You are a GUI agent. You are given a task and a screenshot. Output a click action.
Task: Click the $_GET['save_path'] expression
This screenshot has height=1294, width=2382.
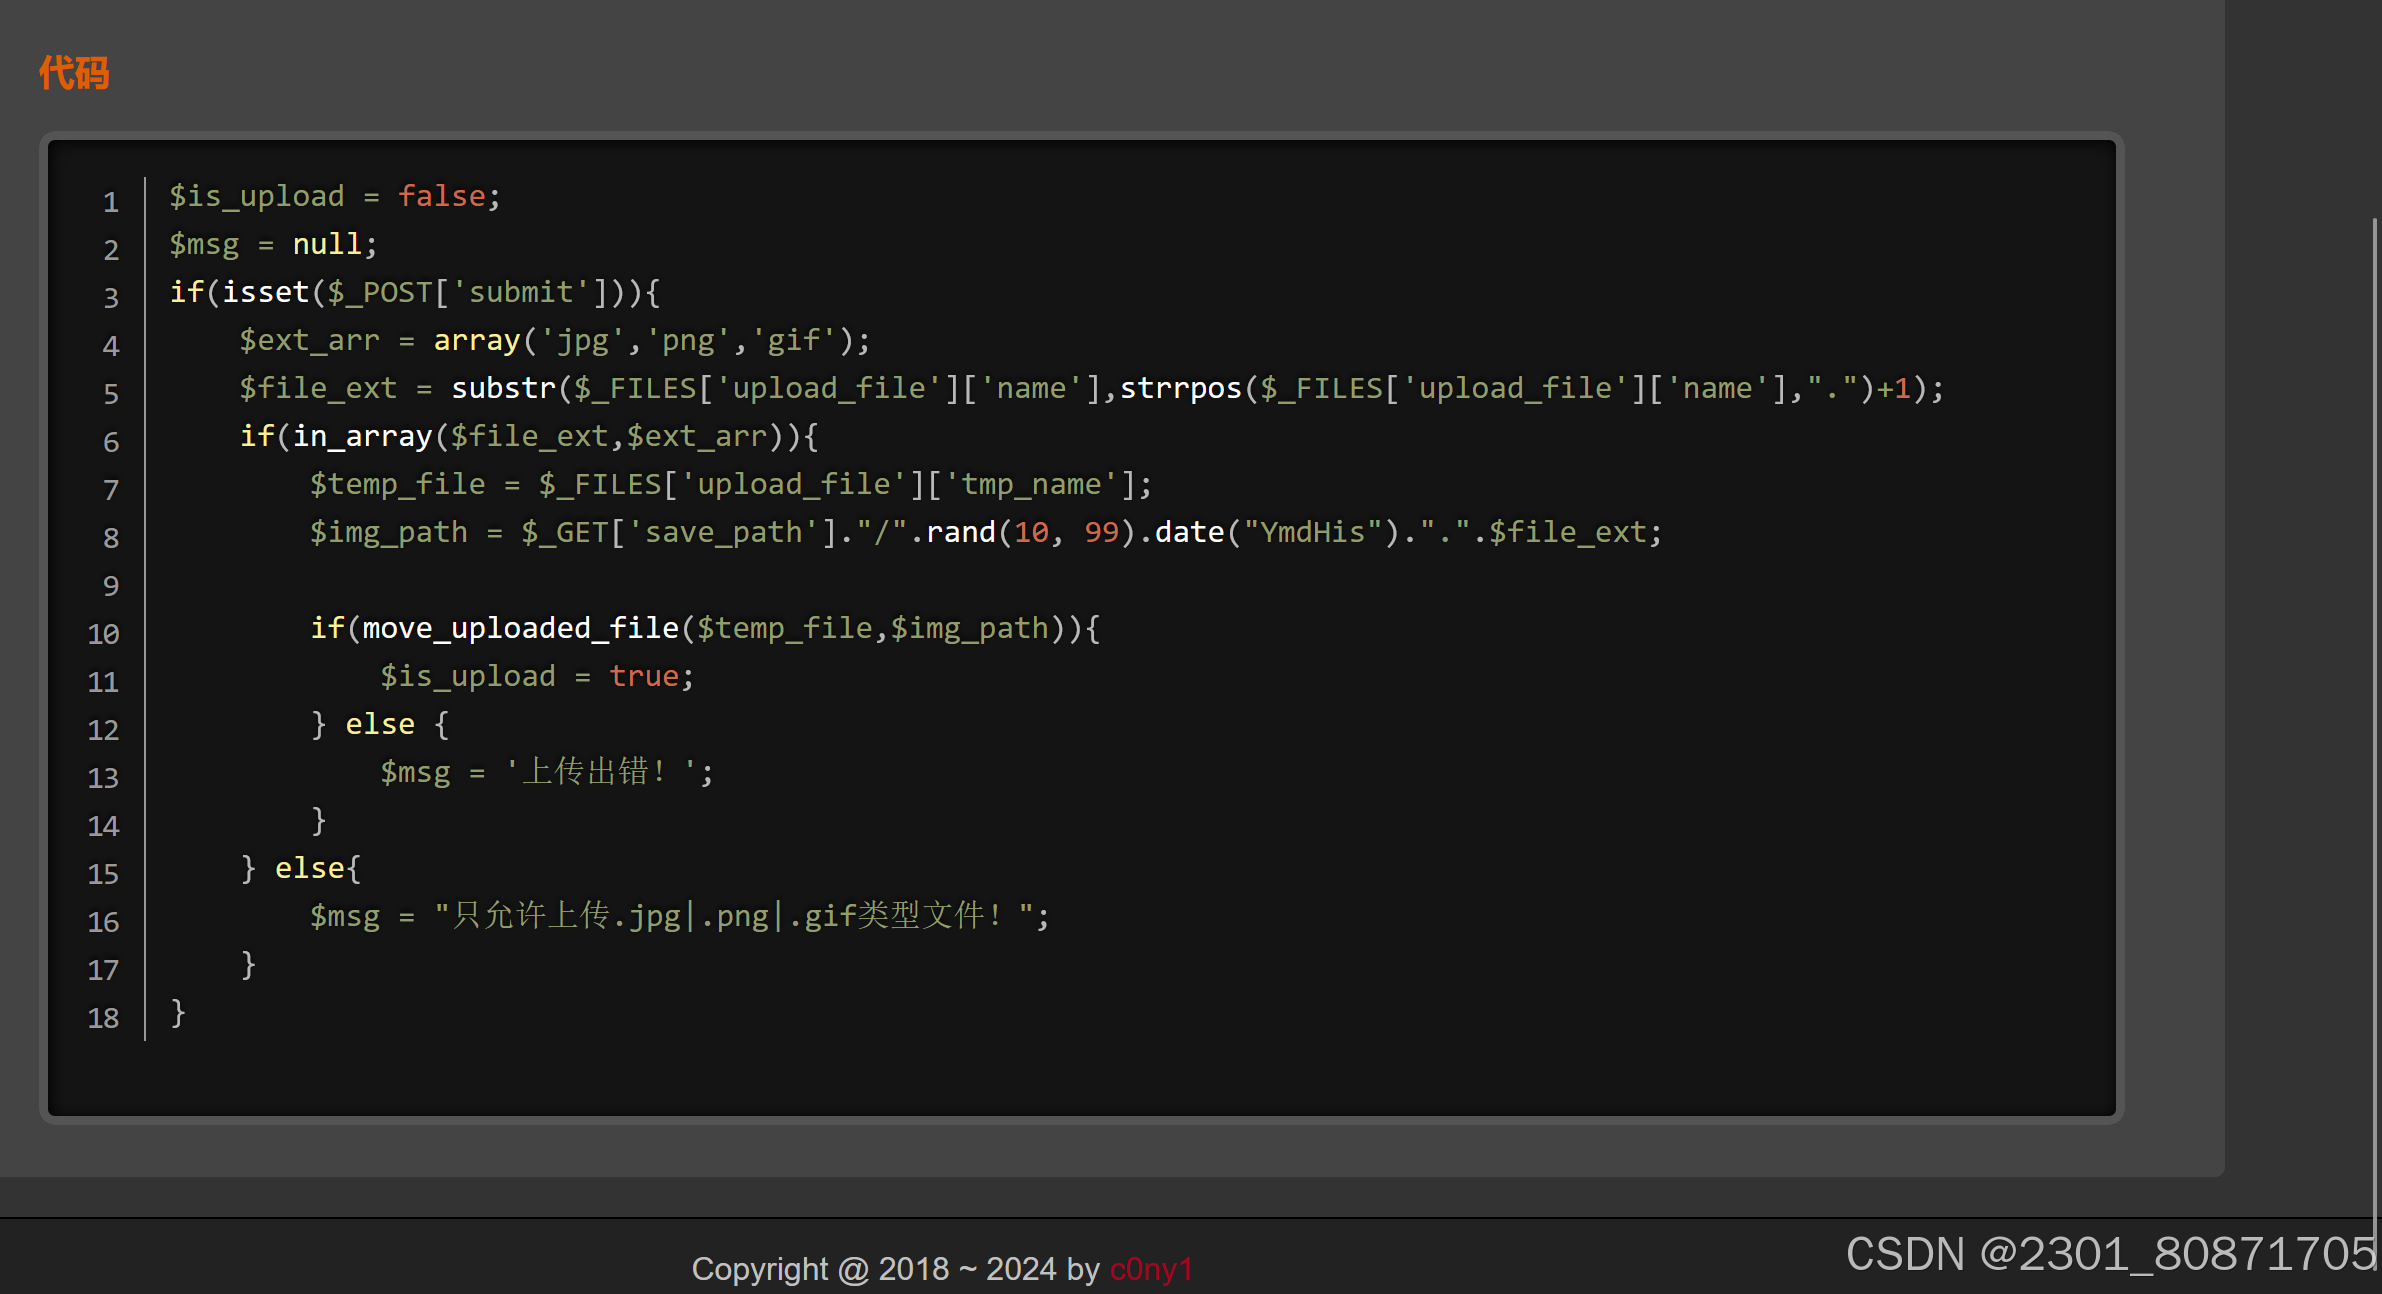[x=678, y=532]
